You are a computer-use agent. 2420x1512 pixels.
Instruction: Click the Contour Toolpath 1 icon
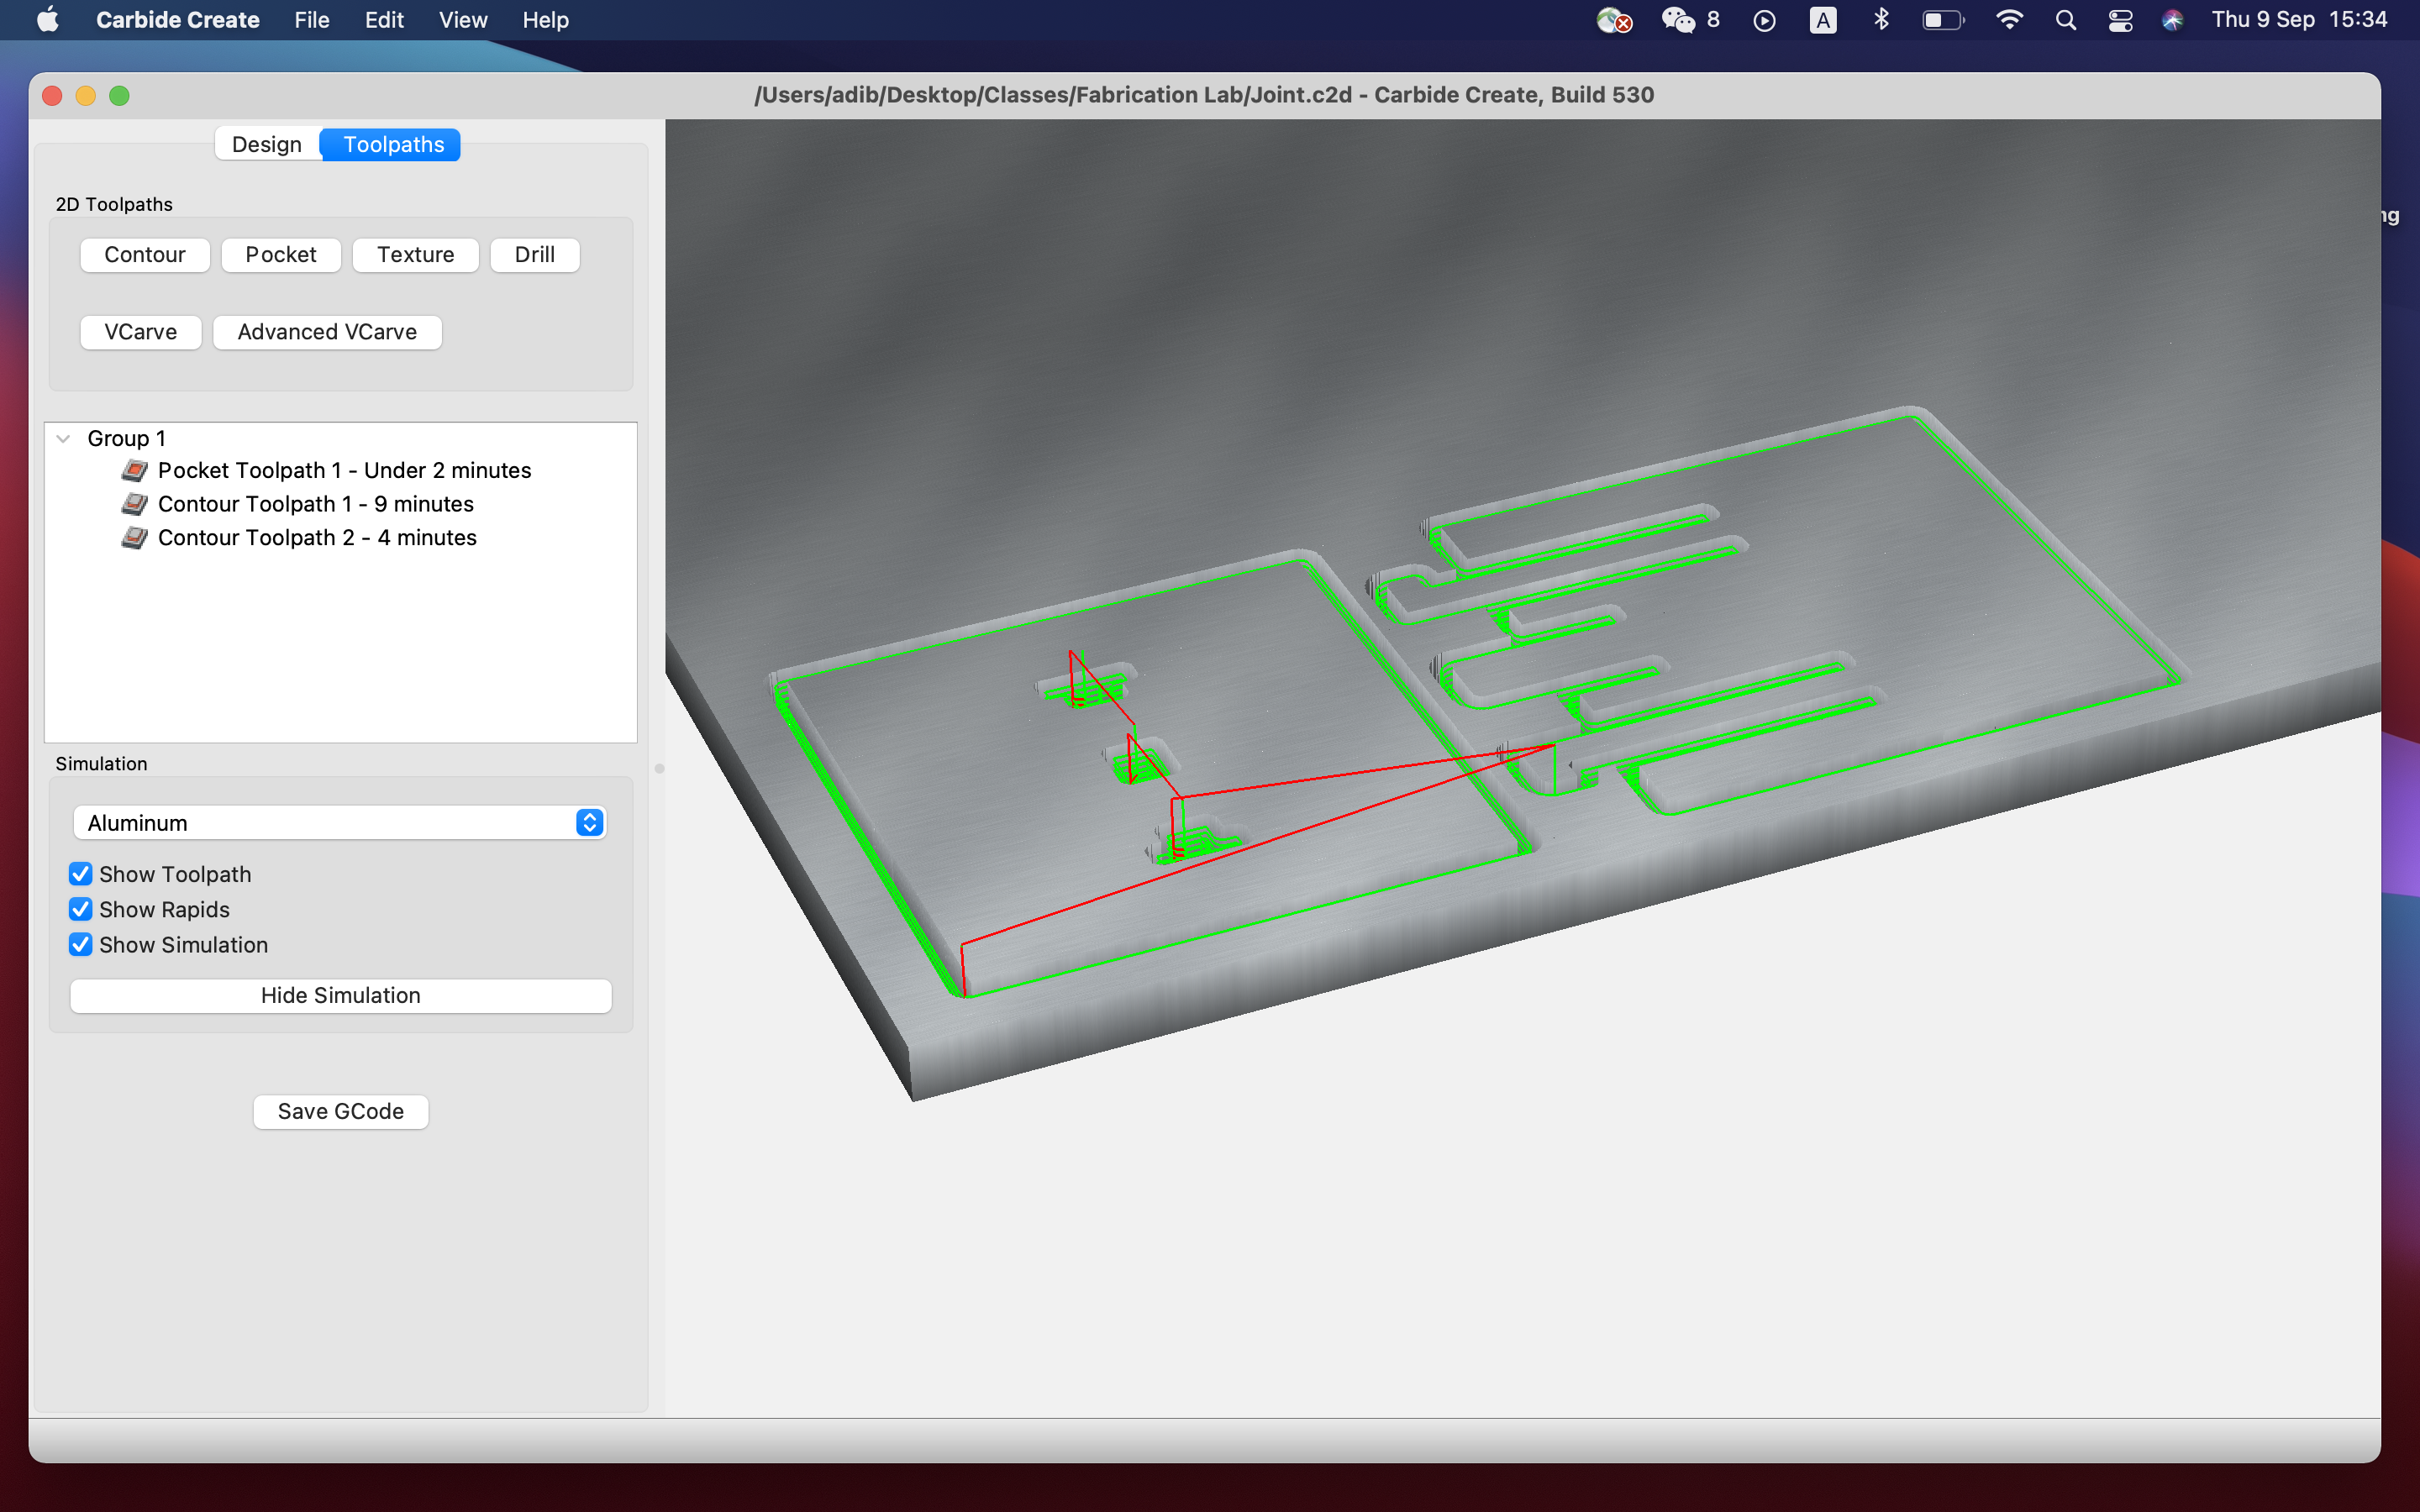[x=135, y=504]
